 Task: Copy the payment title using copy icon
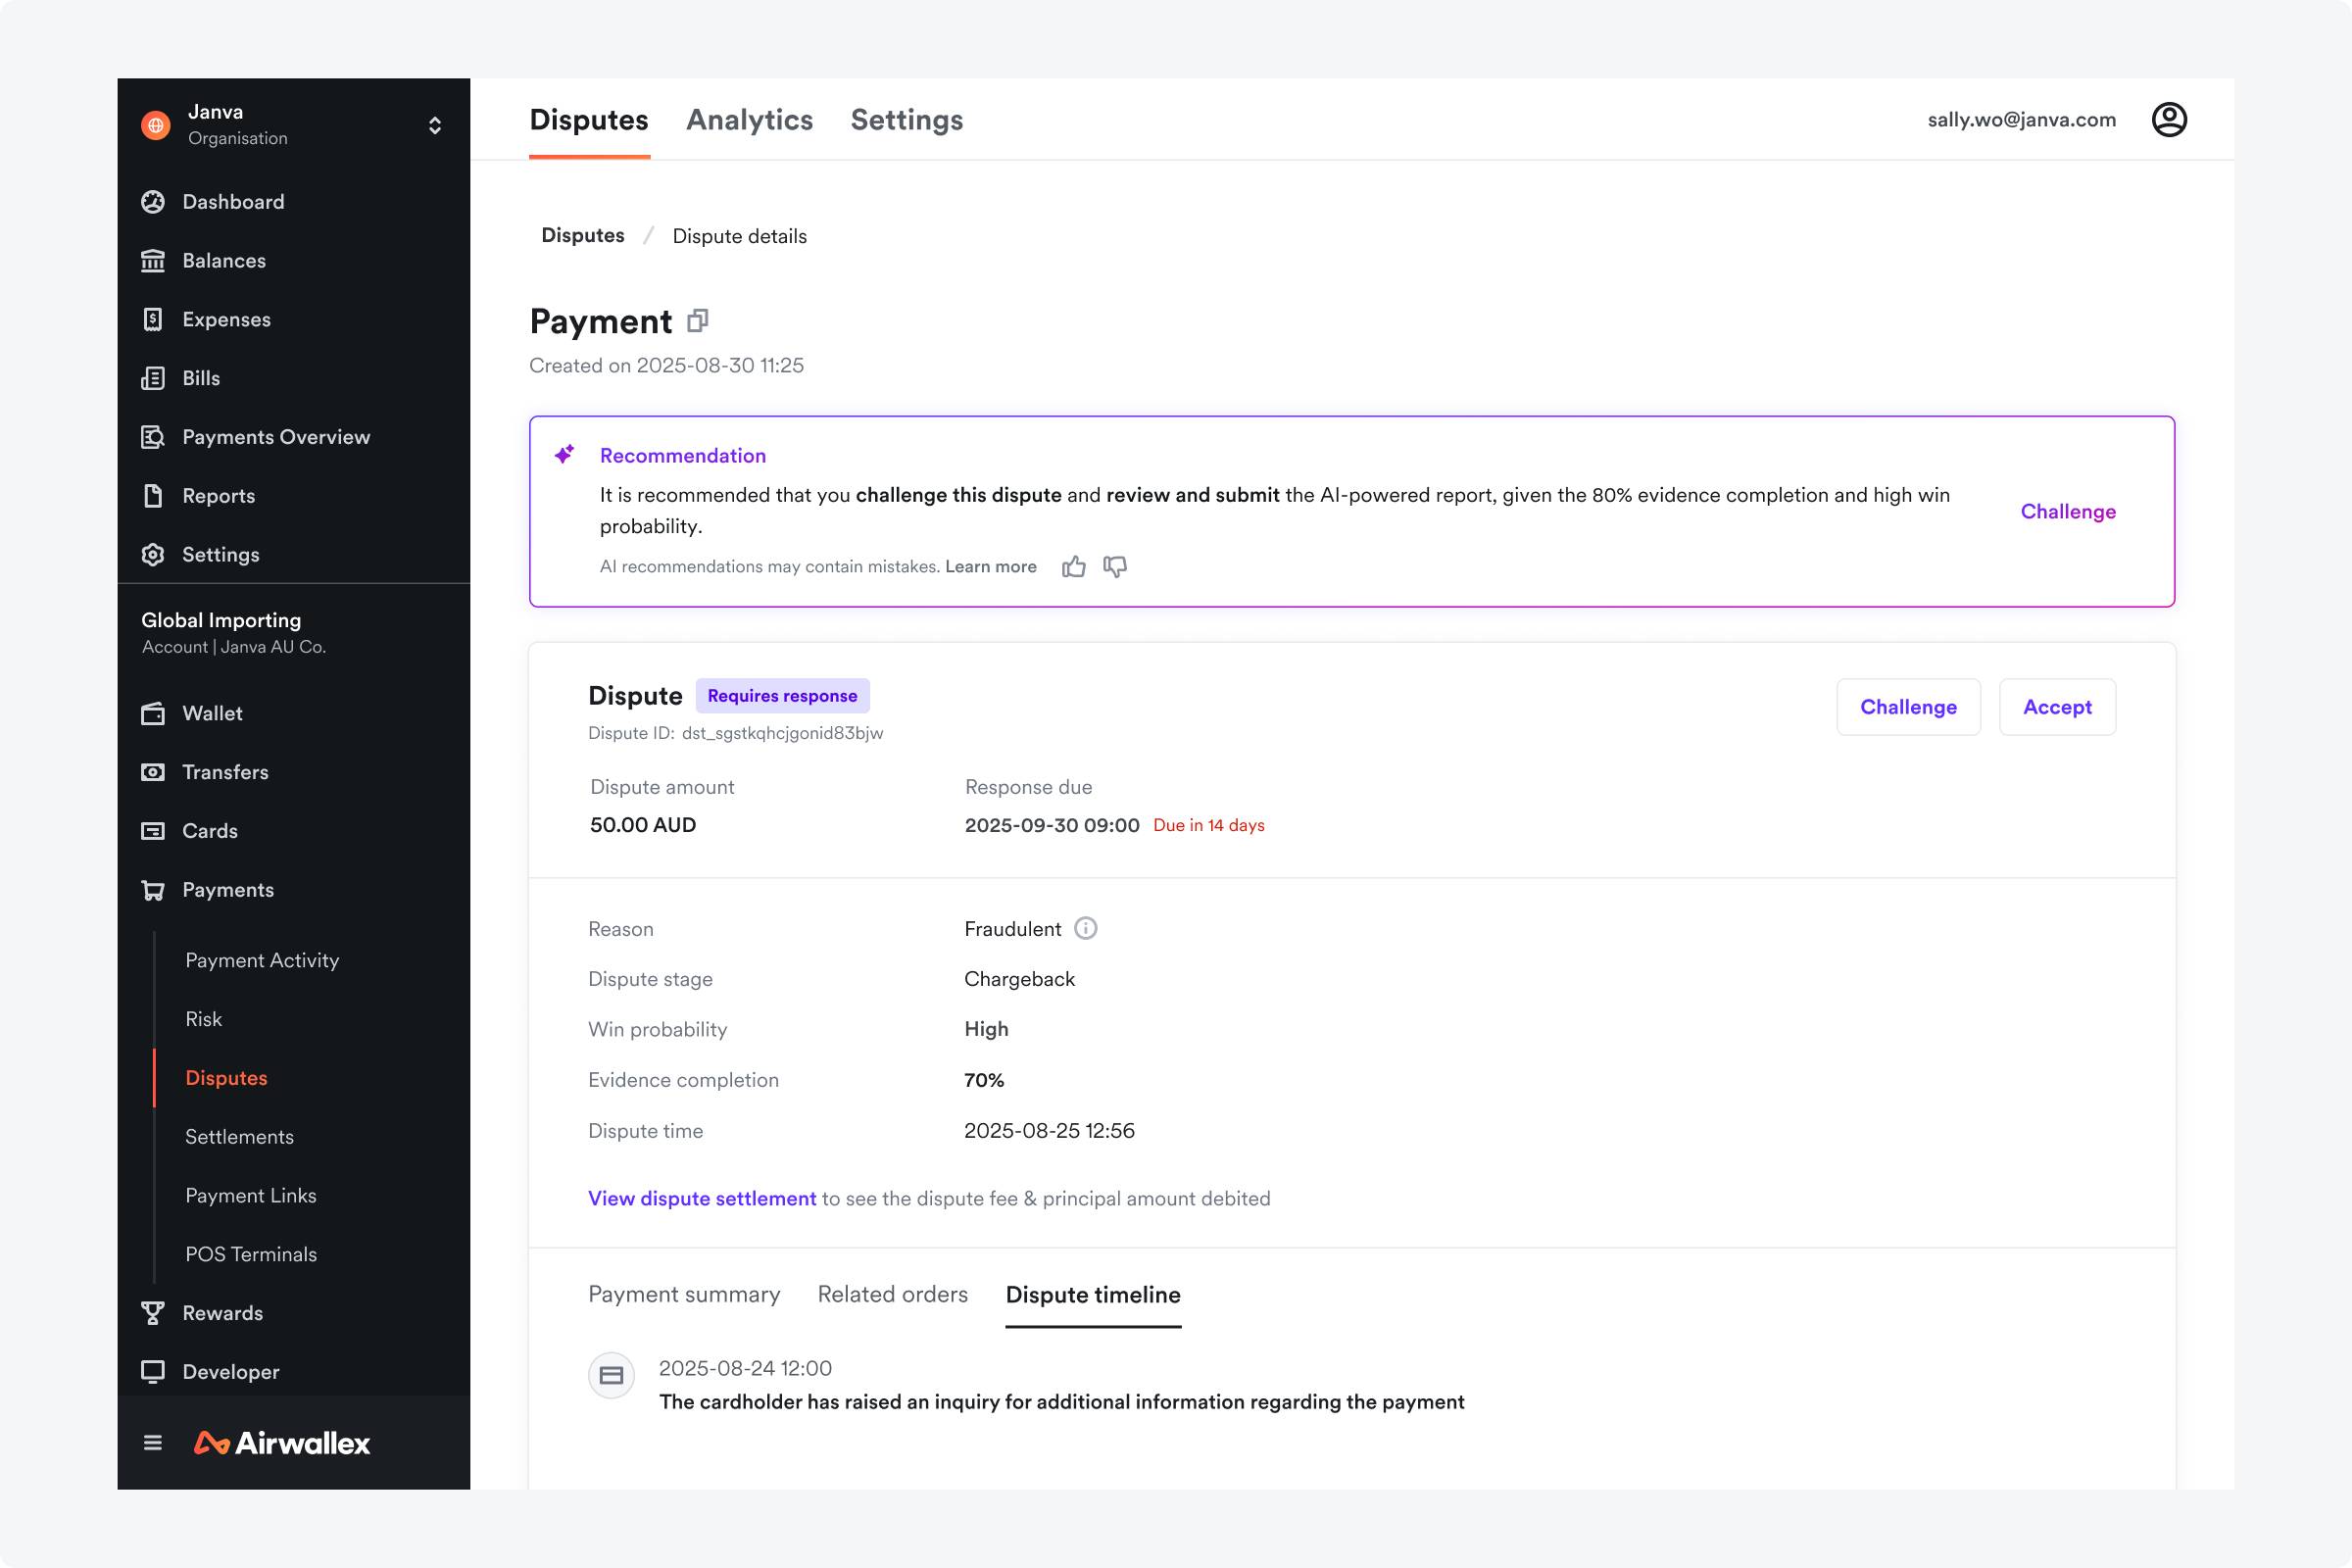pos(697,320)
